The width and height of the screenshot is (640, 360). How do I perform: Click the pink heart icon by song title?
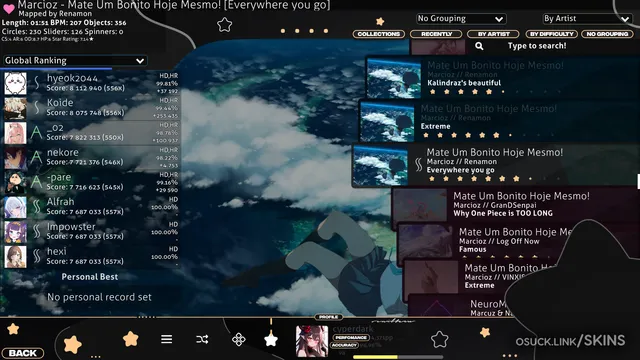click(8, 8)
